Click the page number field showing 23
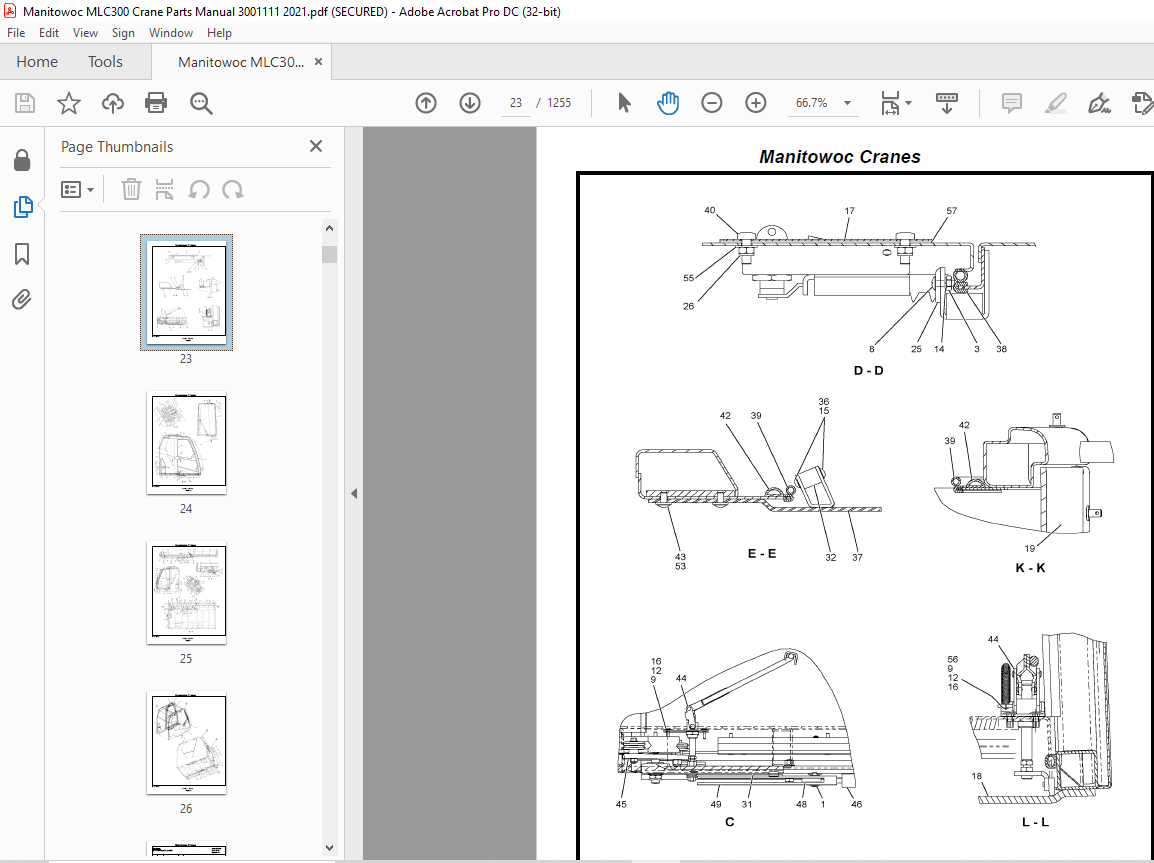The height and width of the screenshot is (863, 1154). point(516,103)
